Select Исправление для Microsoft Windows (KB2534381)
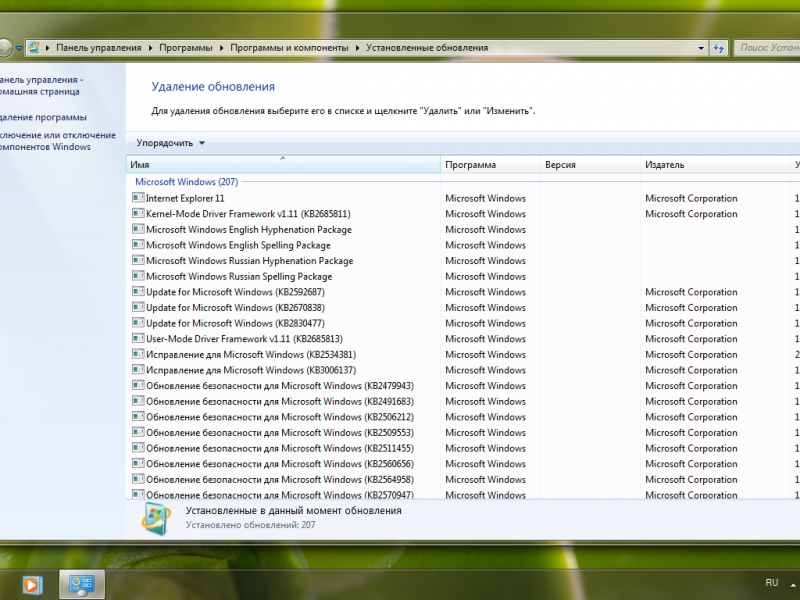Viewport: 800px width, 600px height. [251, 355]
